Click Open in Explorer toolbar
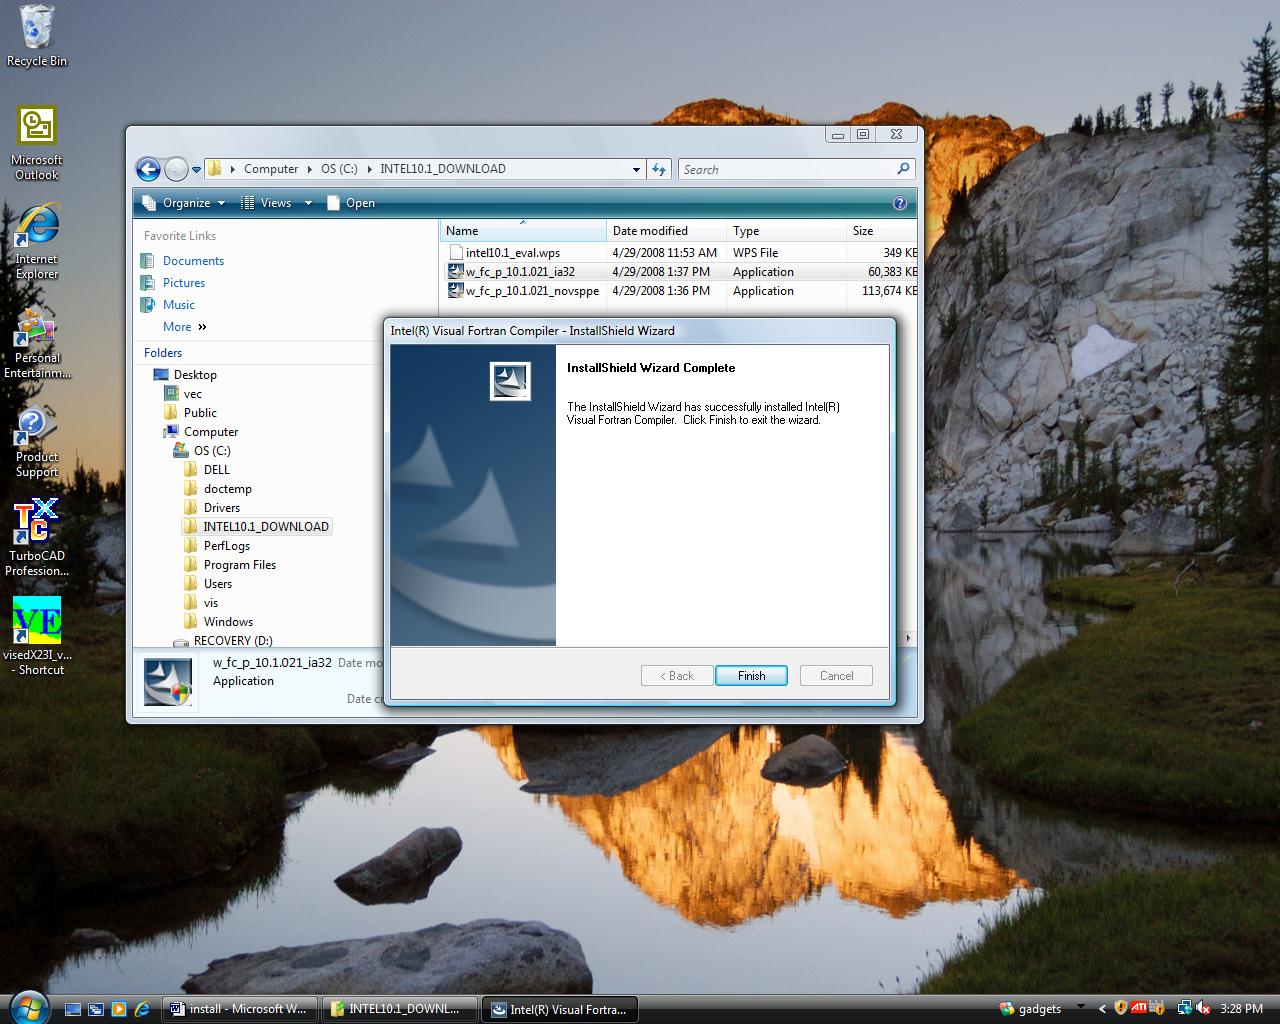This screenshot has width=1280, height=1024. (x=351, y=203)
